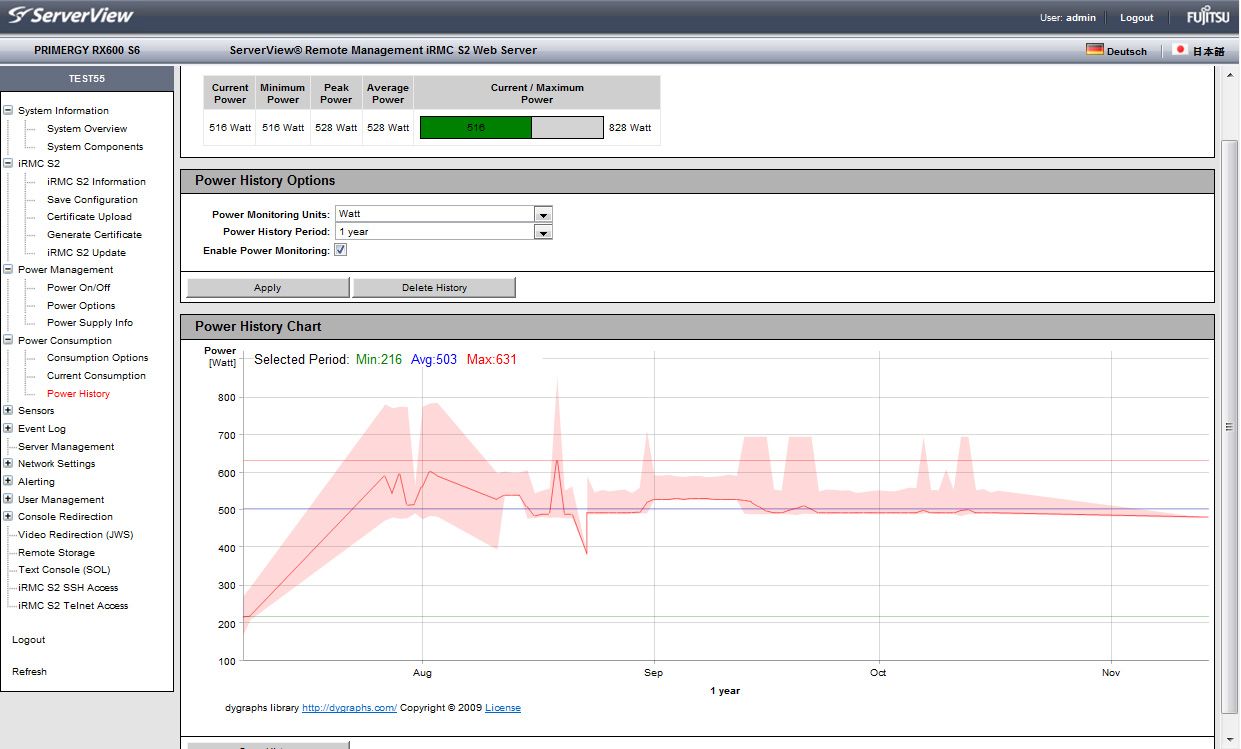Screen dimensions: 1241x749
Task: Open iRMC S2 SSH Access
Action: pyautogui.click(x=68, y=588)
